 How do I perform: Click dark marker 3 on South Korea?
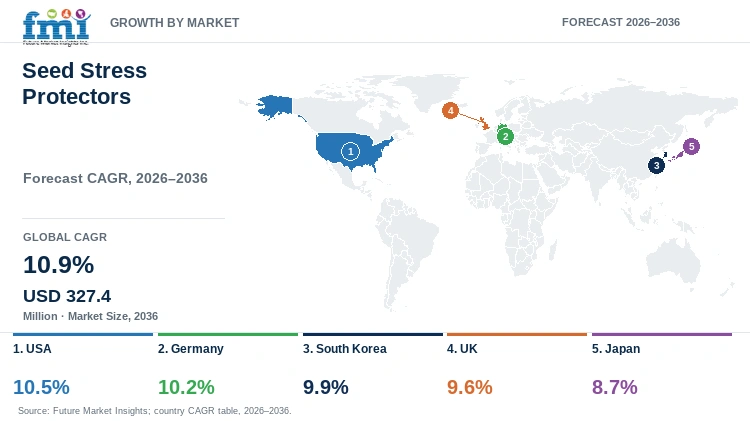(x=656, y=166)
